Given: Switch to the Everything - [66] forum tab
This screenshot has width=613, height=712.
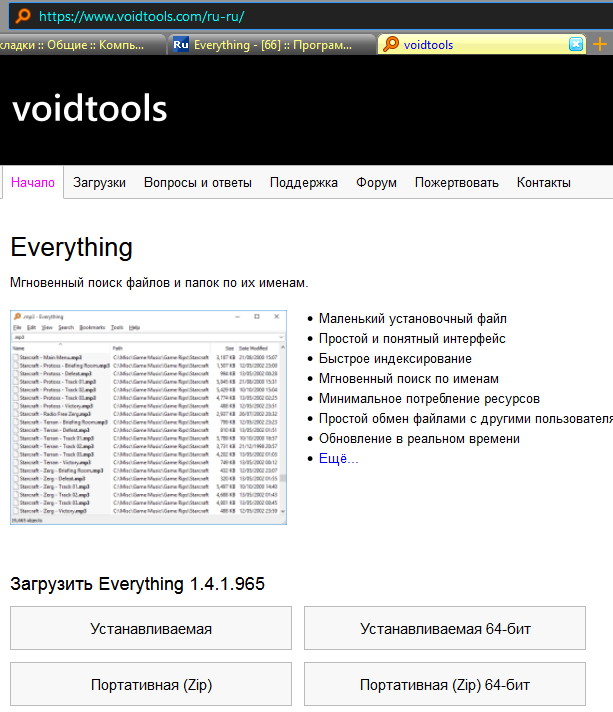Looking at the screenshot, I should [272, 44].
